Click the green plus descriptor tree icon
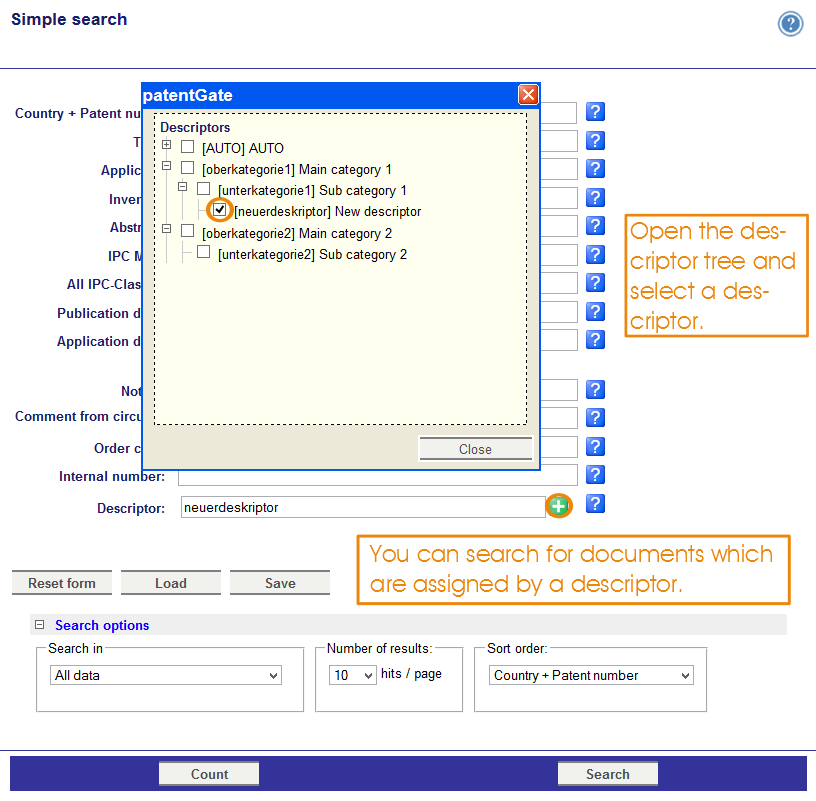816x801 pixels. coord(558,507)
